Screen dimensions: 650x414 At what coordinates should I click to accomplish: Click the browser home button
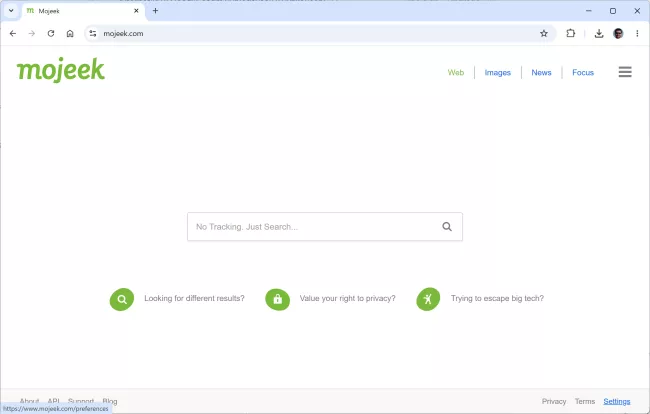click(x=70, y=34)
